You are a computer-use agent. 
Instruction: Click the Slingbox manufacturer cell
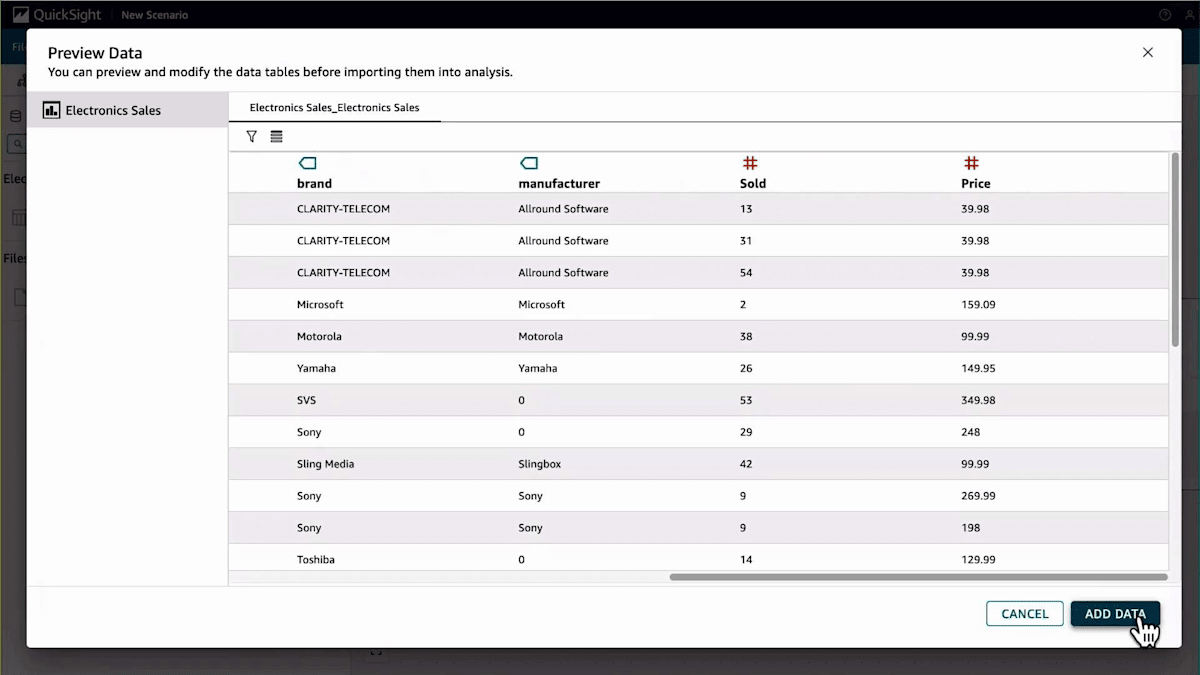541,464
